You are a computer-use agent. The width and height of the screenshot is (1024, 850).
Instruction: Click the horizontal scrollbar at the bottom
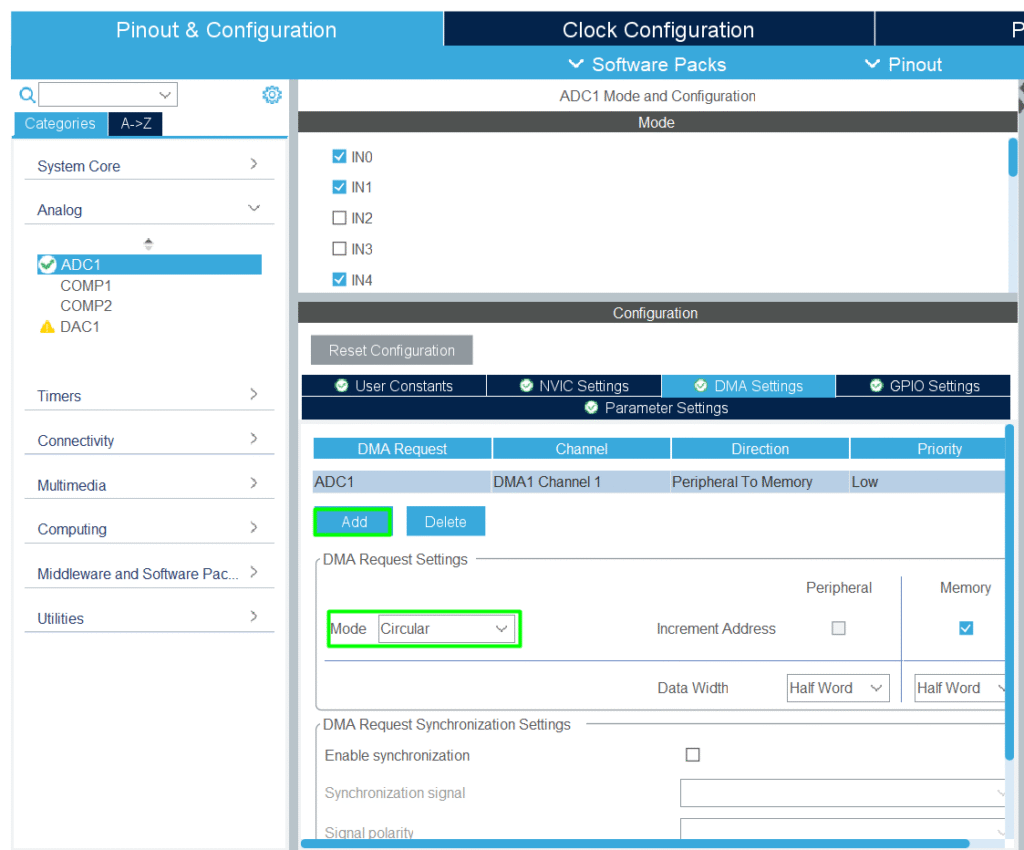pyautogui.click(x=630, y=843)
